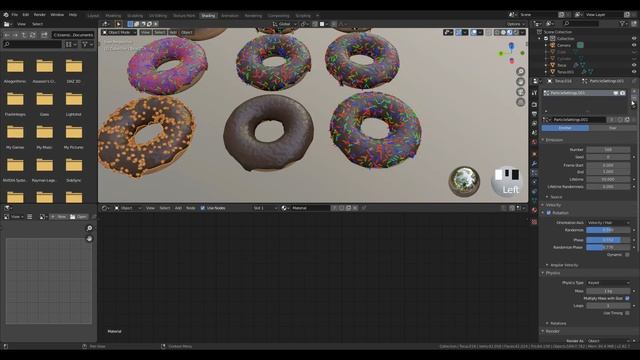Open the shader editor Node menu
This screenshot has height=360, width=640.
[x=191, y=208]
